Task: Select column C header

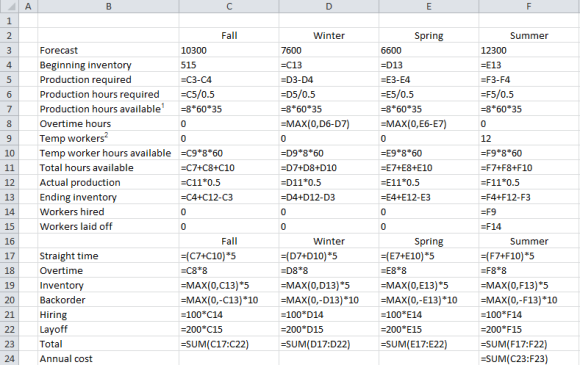Action: [x=229, y=6]
